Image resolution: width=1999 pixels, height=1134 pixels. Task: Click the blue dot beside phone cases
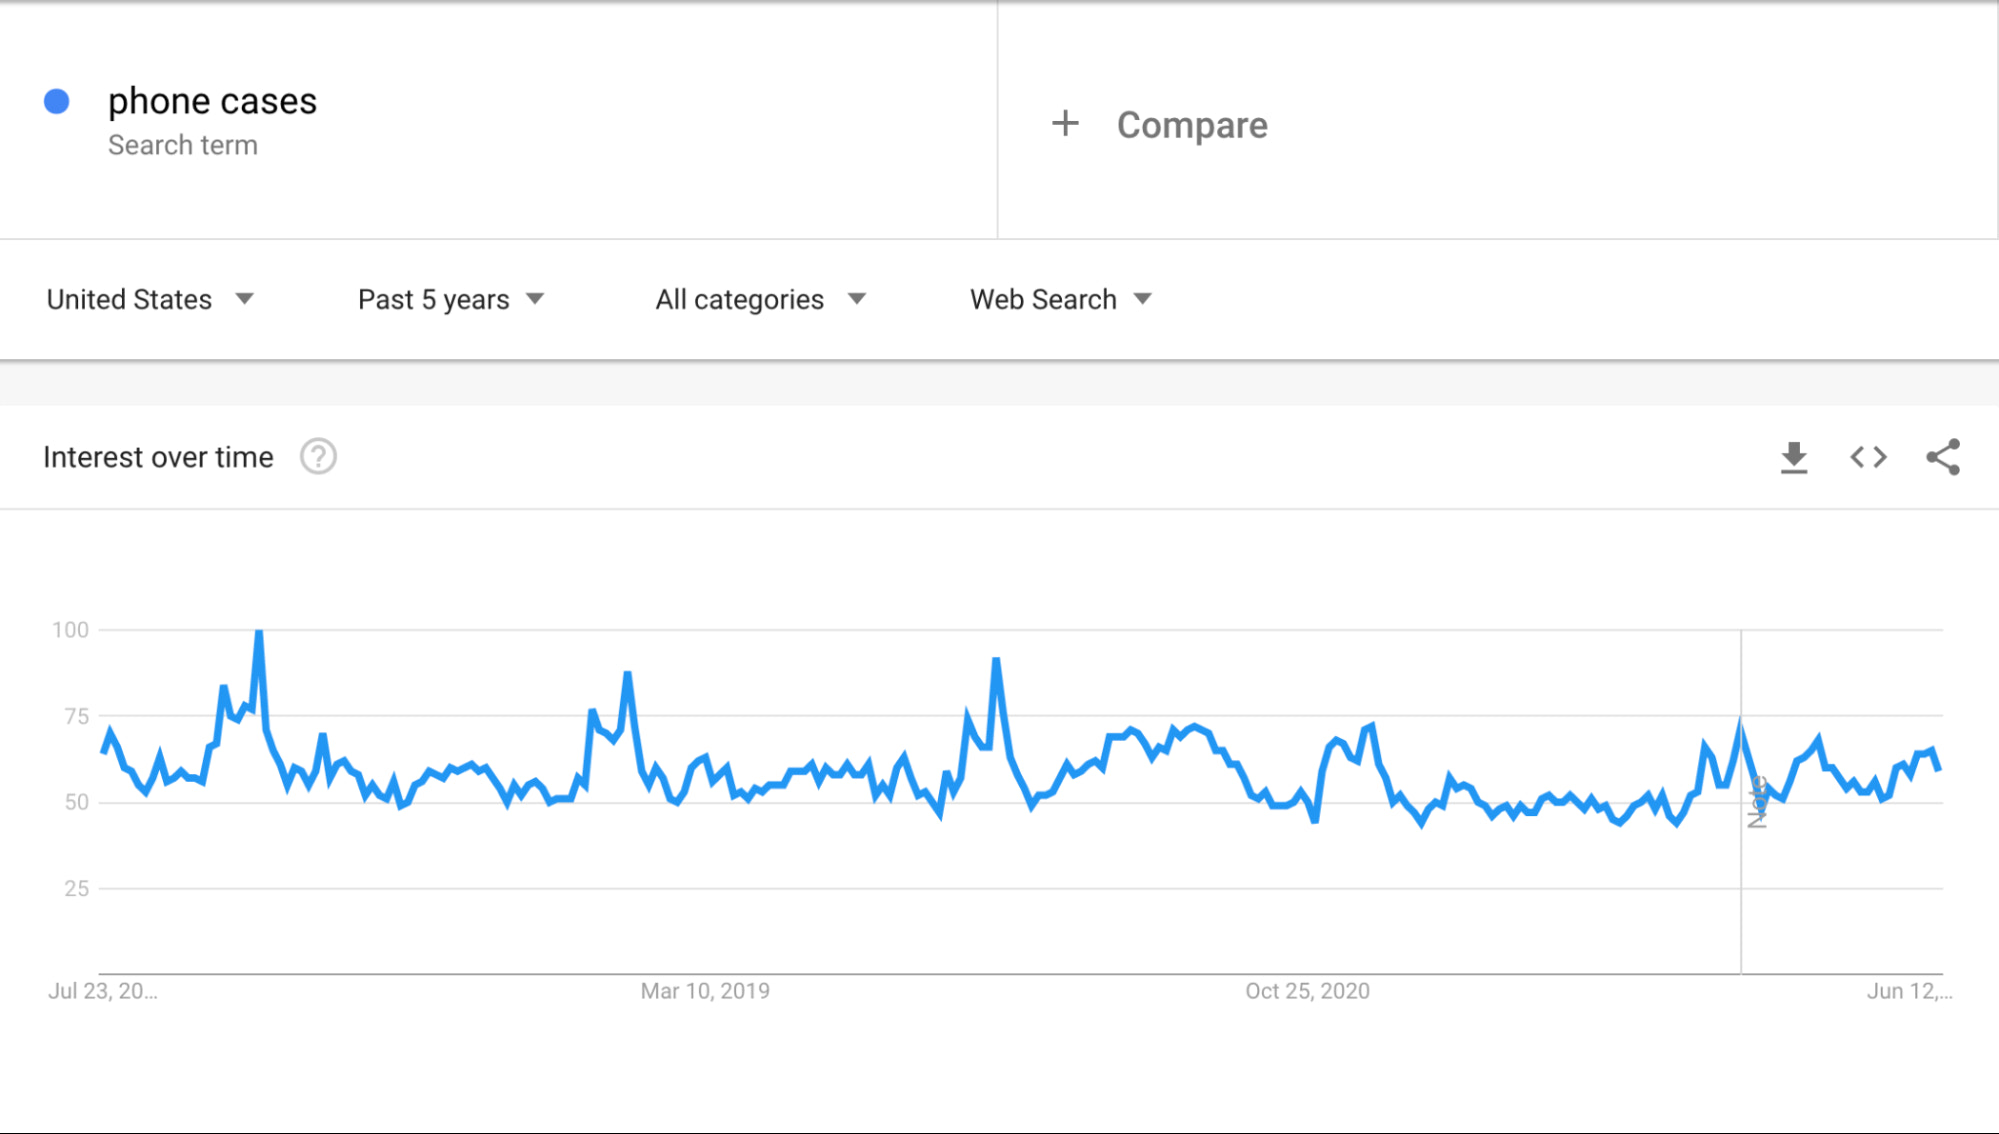[57, 101]
